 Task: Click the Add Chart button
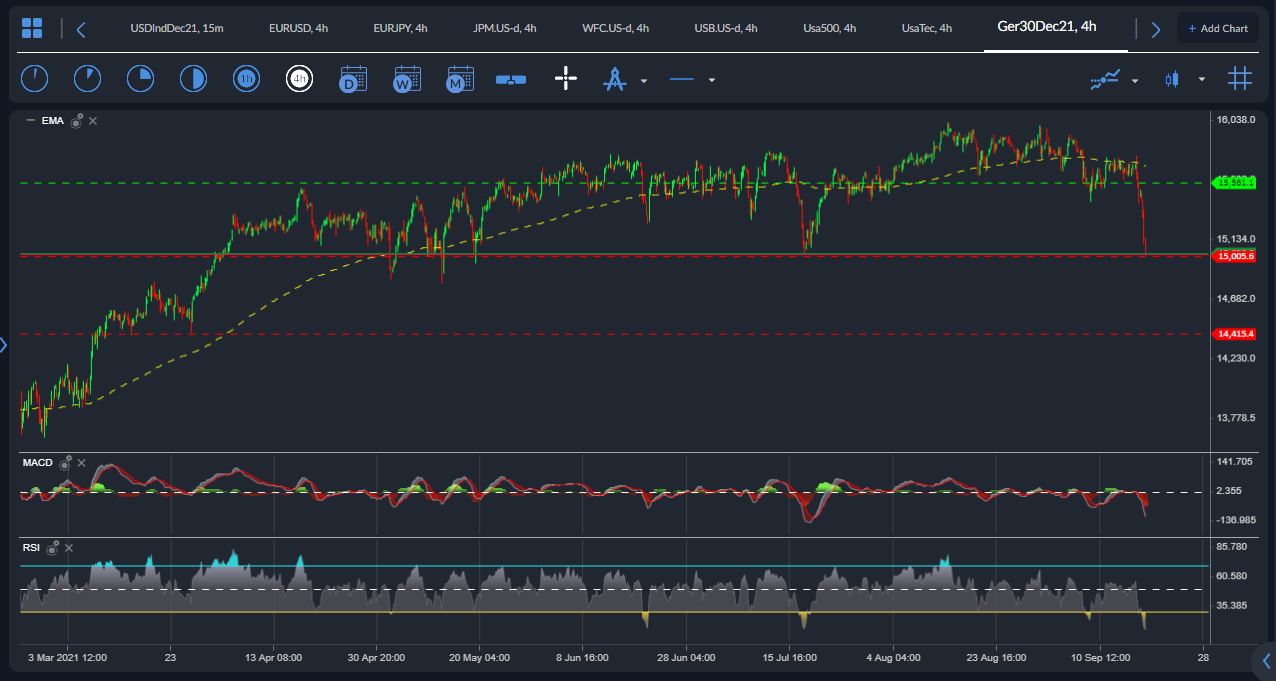(x=1217, y=28)
